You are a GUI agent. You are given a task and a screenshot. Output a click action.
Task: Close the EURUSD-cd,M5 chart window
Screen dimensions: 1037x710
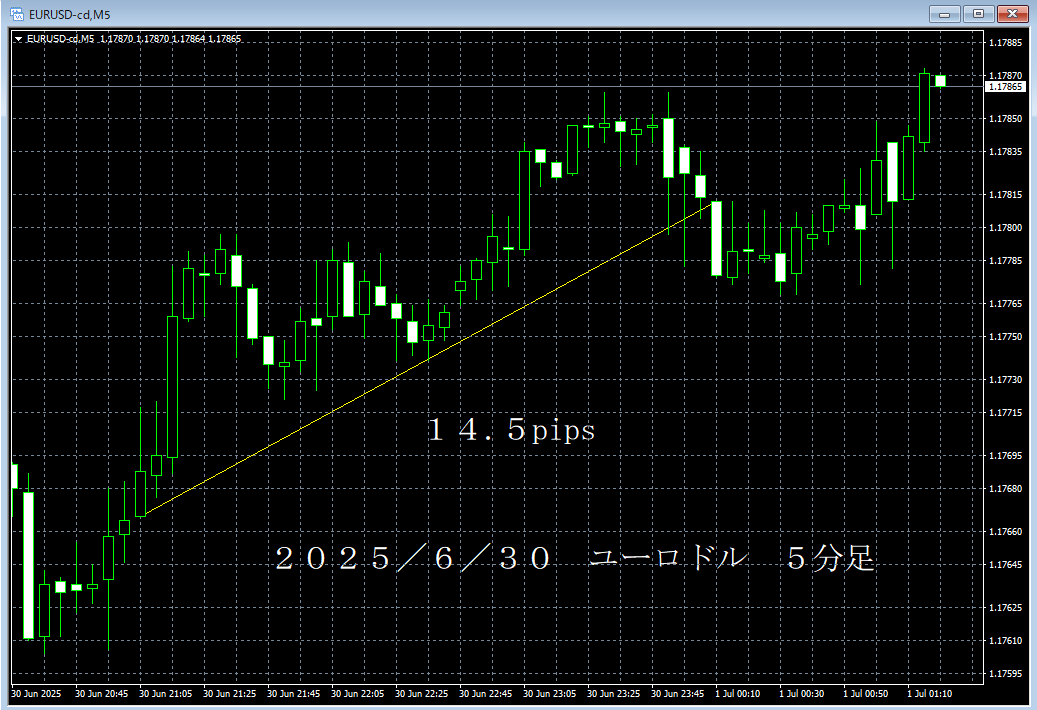[1013, 13]
